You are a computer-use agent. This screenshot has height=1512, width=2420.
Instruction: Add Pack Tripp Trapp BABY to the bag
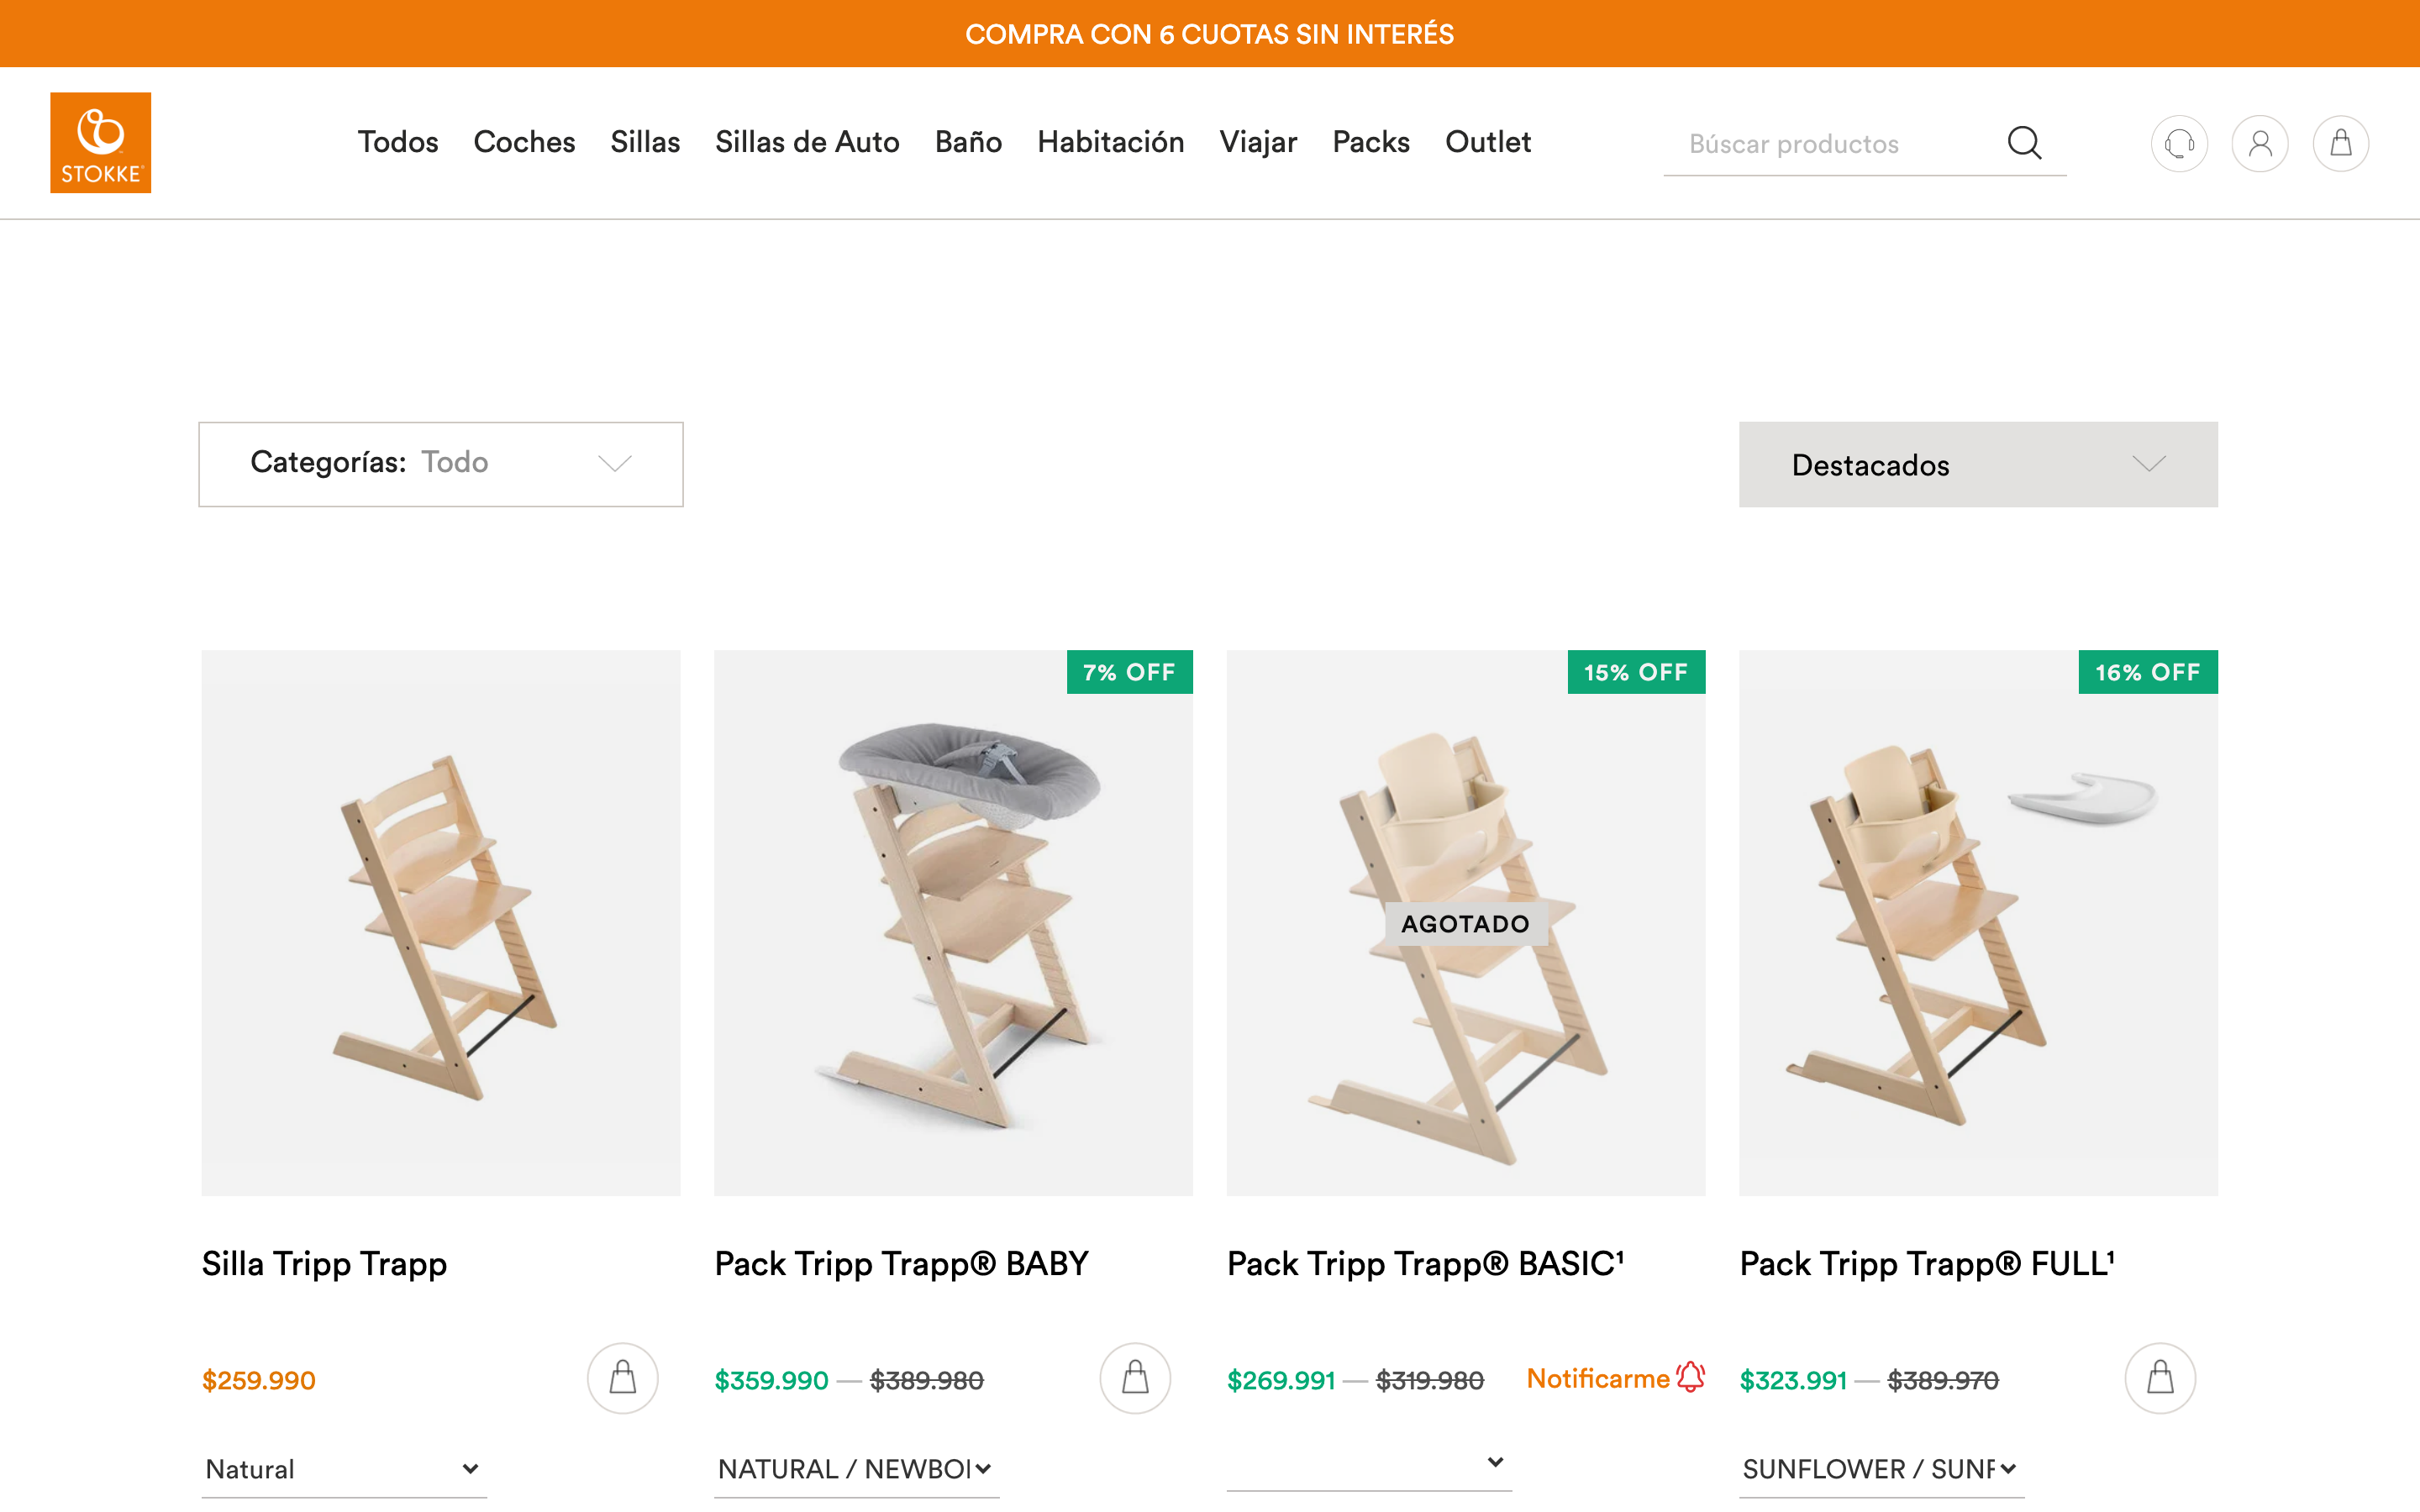pos(1135,1378)
